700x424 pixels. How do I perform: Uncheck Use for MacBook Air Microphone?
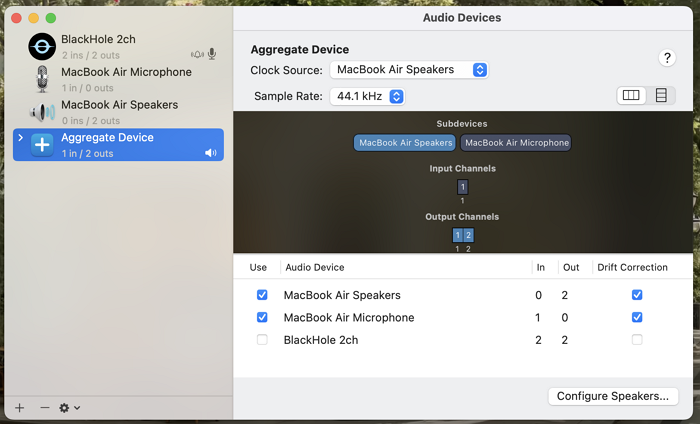262,317
